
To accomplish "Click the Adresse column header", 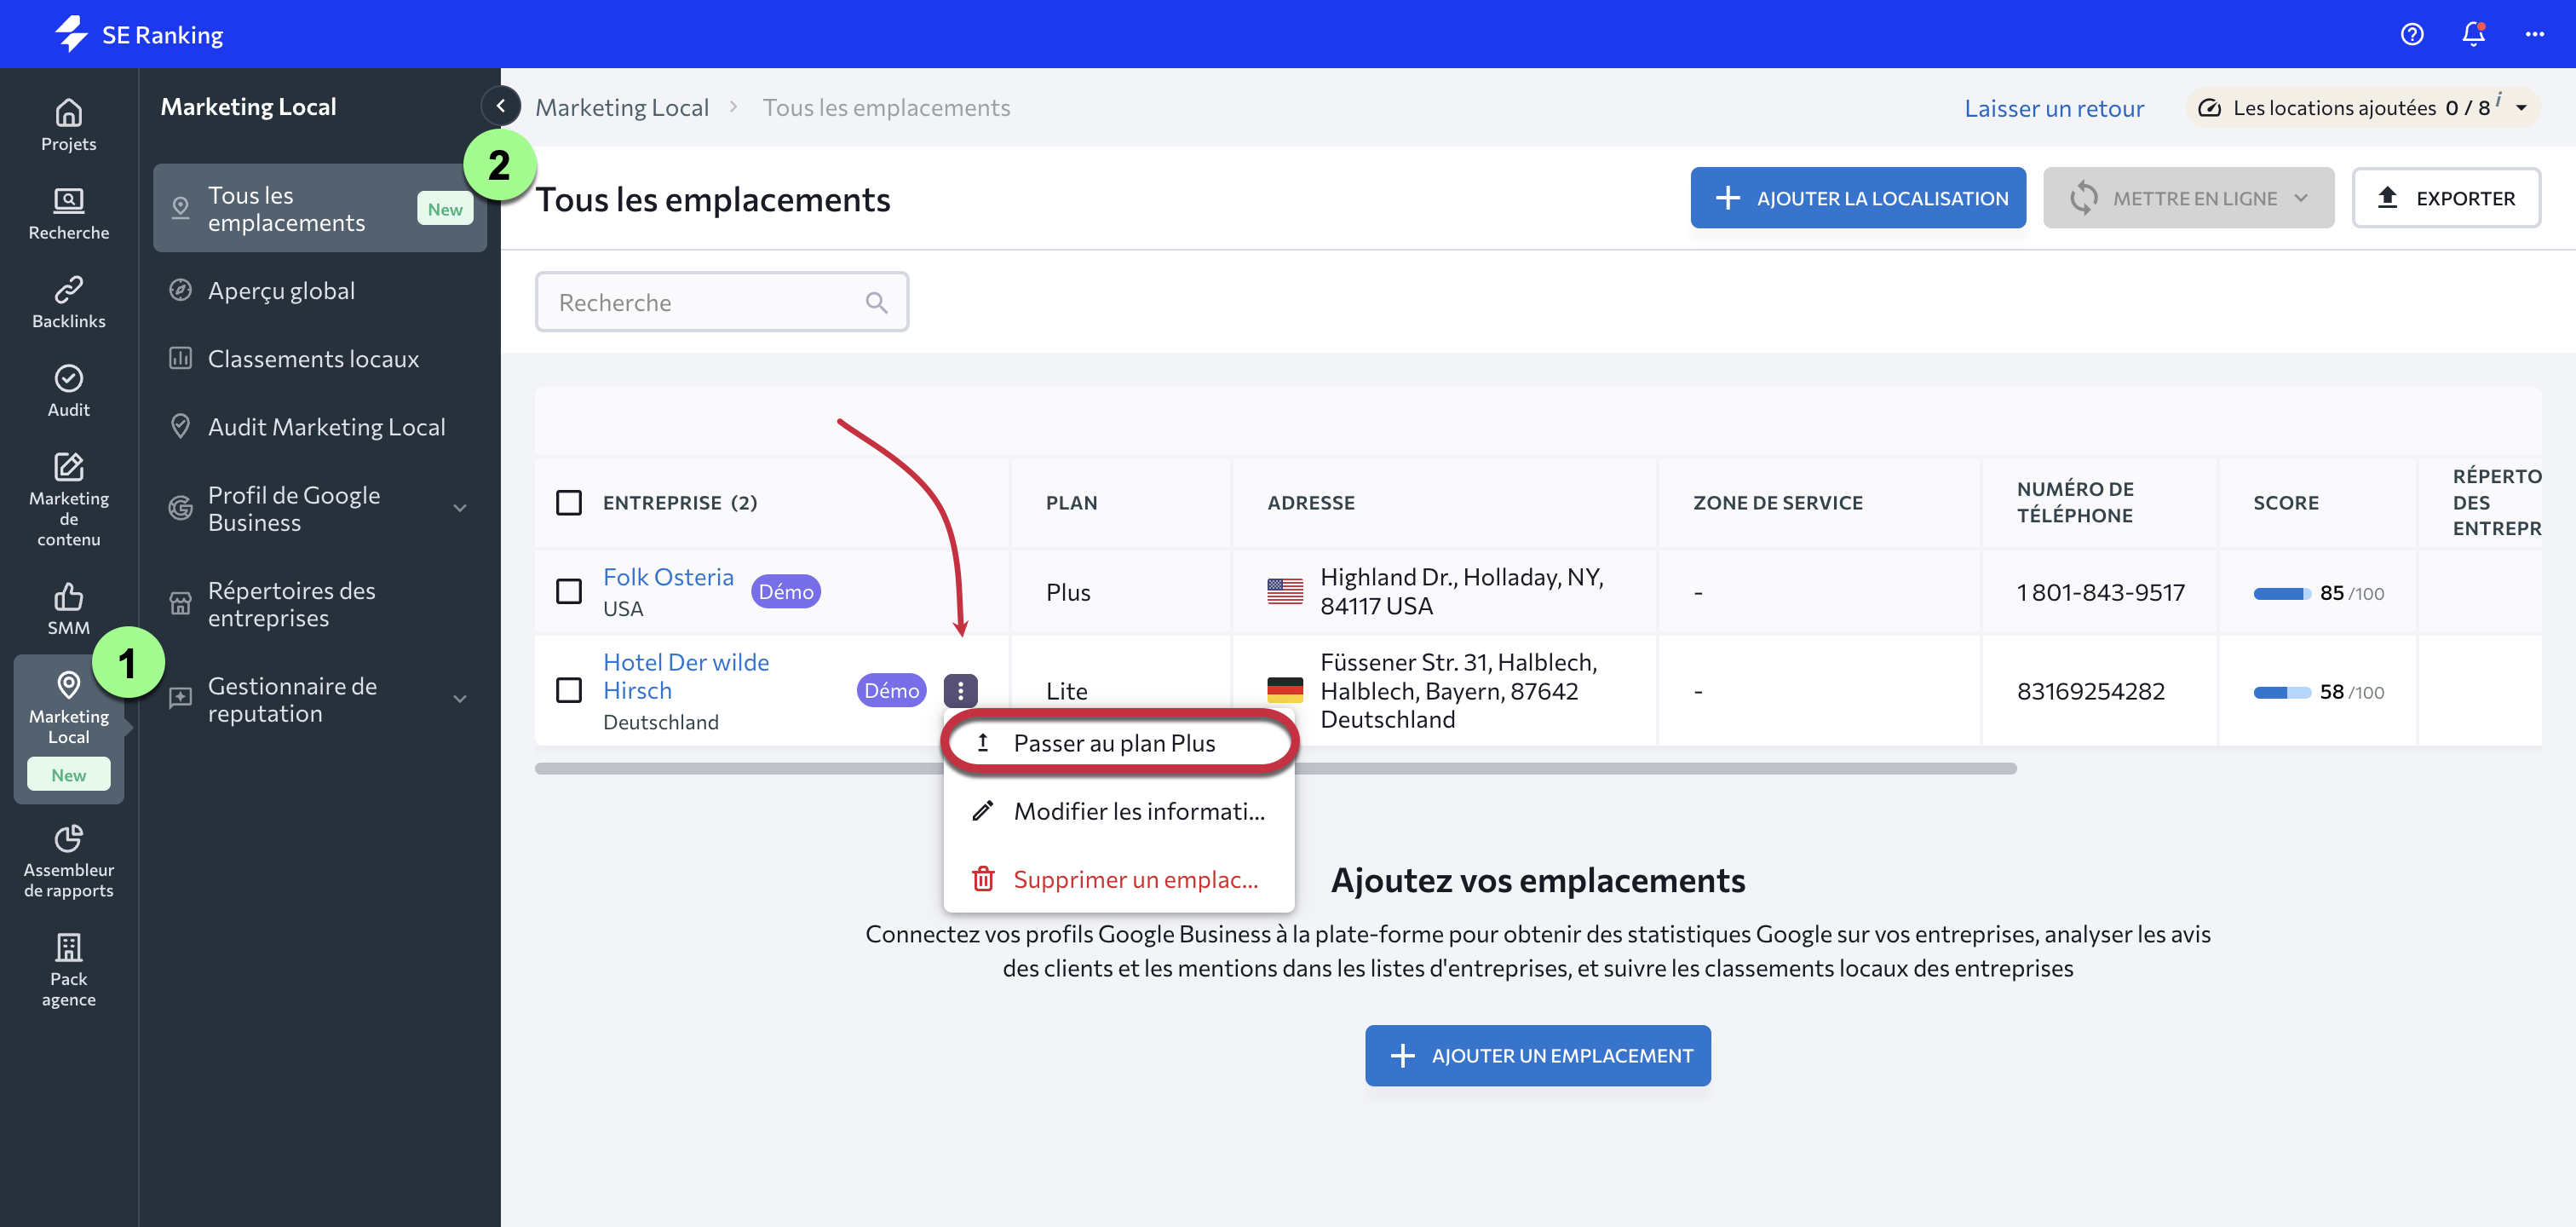I will point(1311,502).
